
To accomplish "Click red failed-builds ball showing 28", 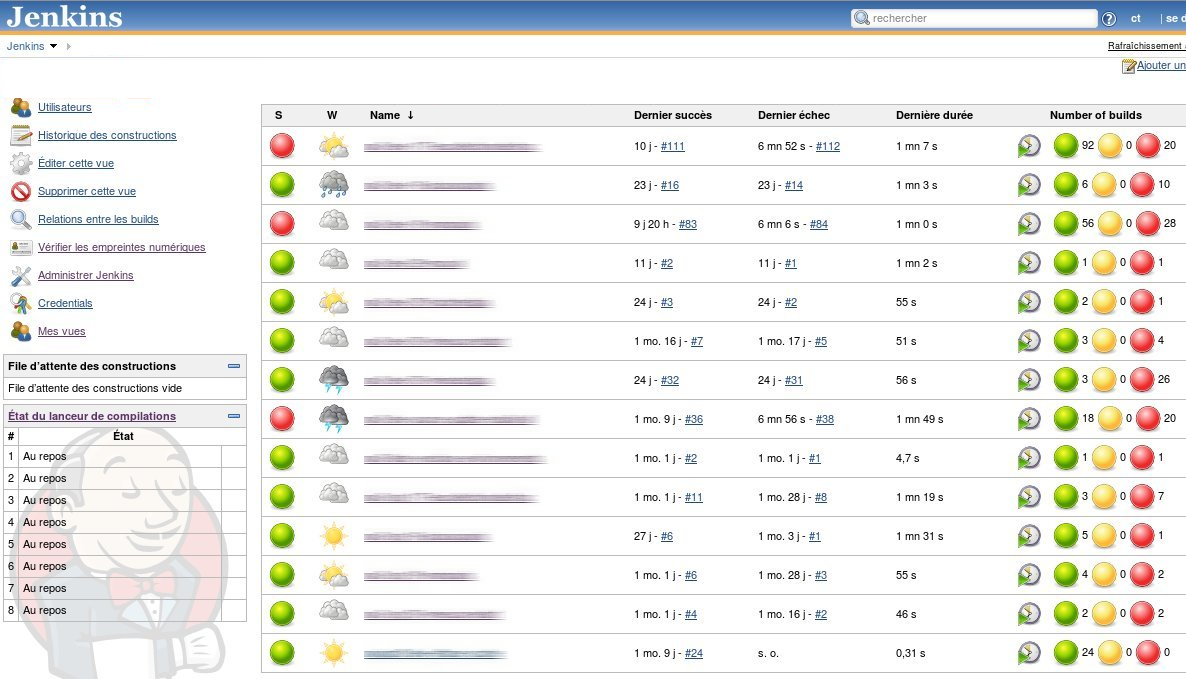I will click(x=1147, y=223).
